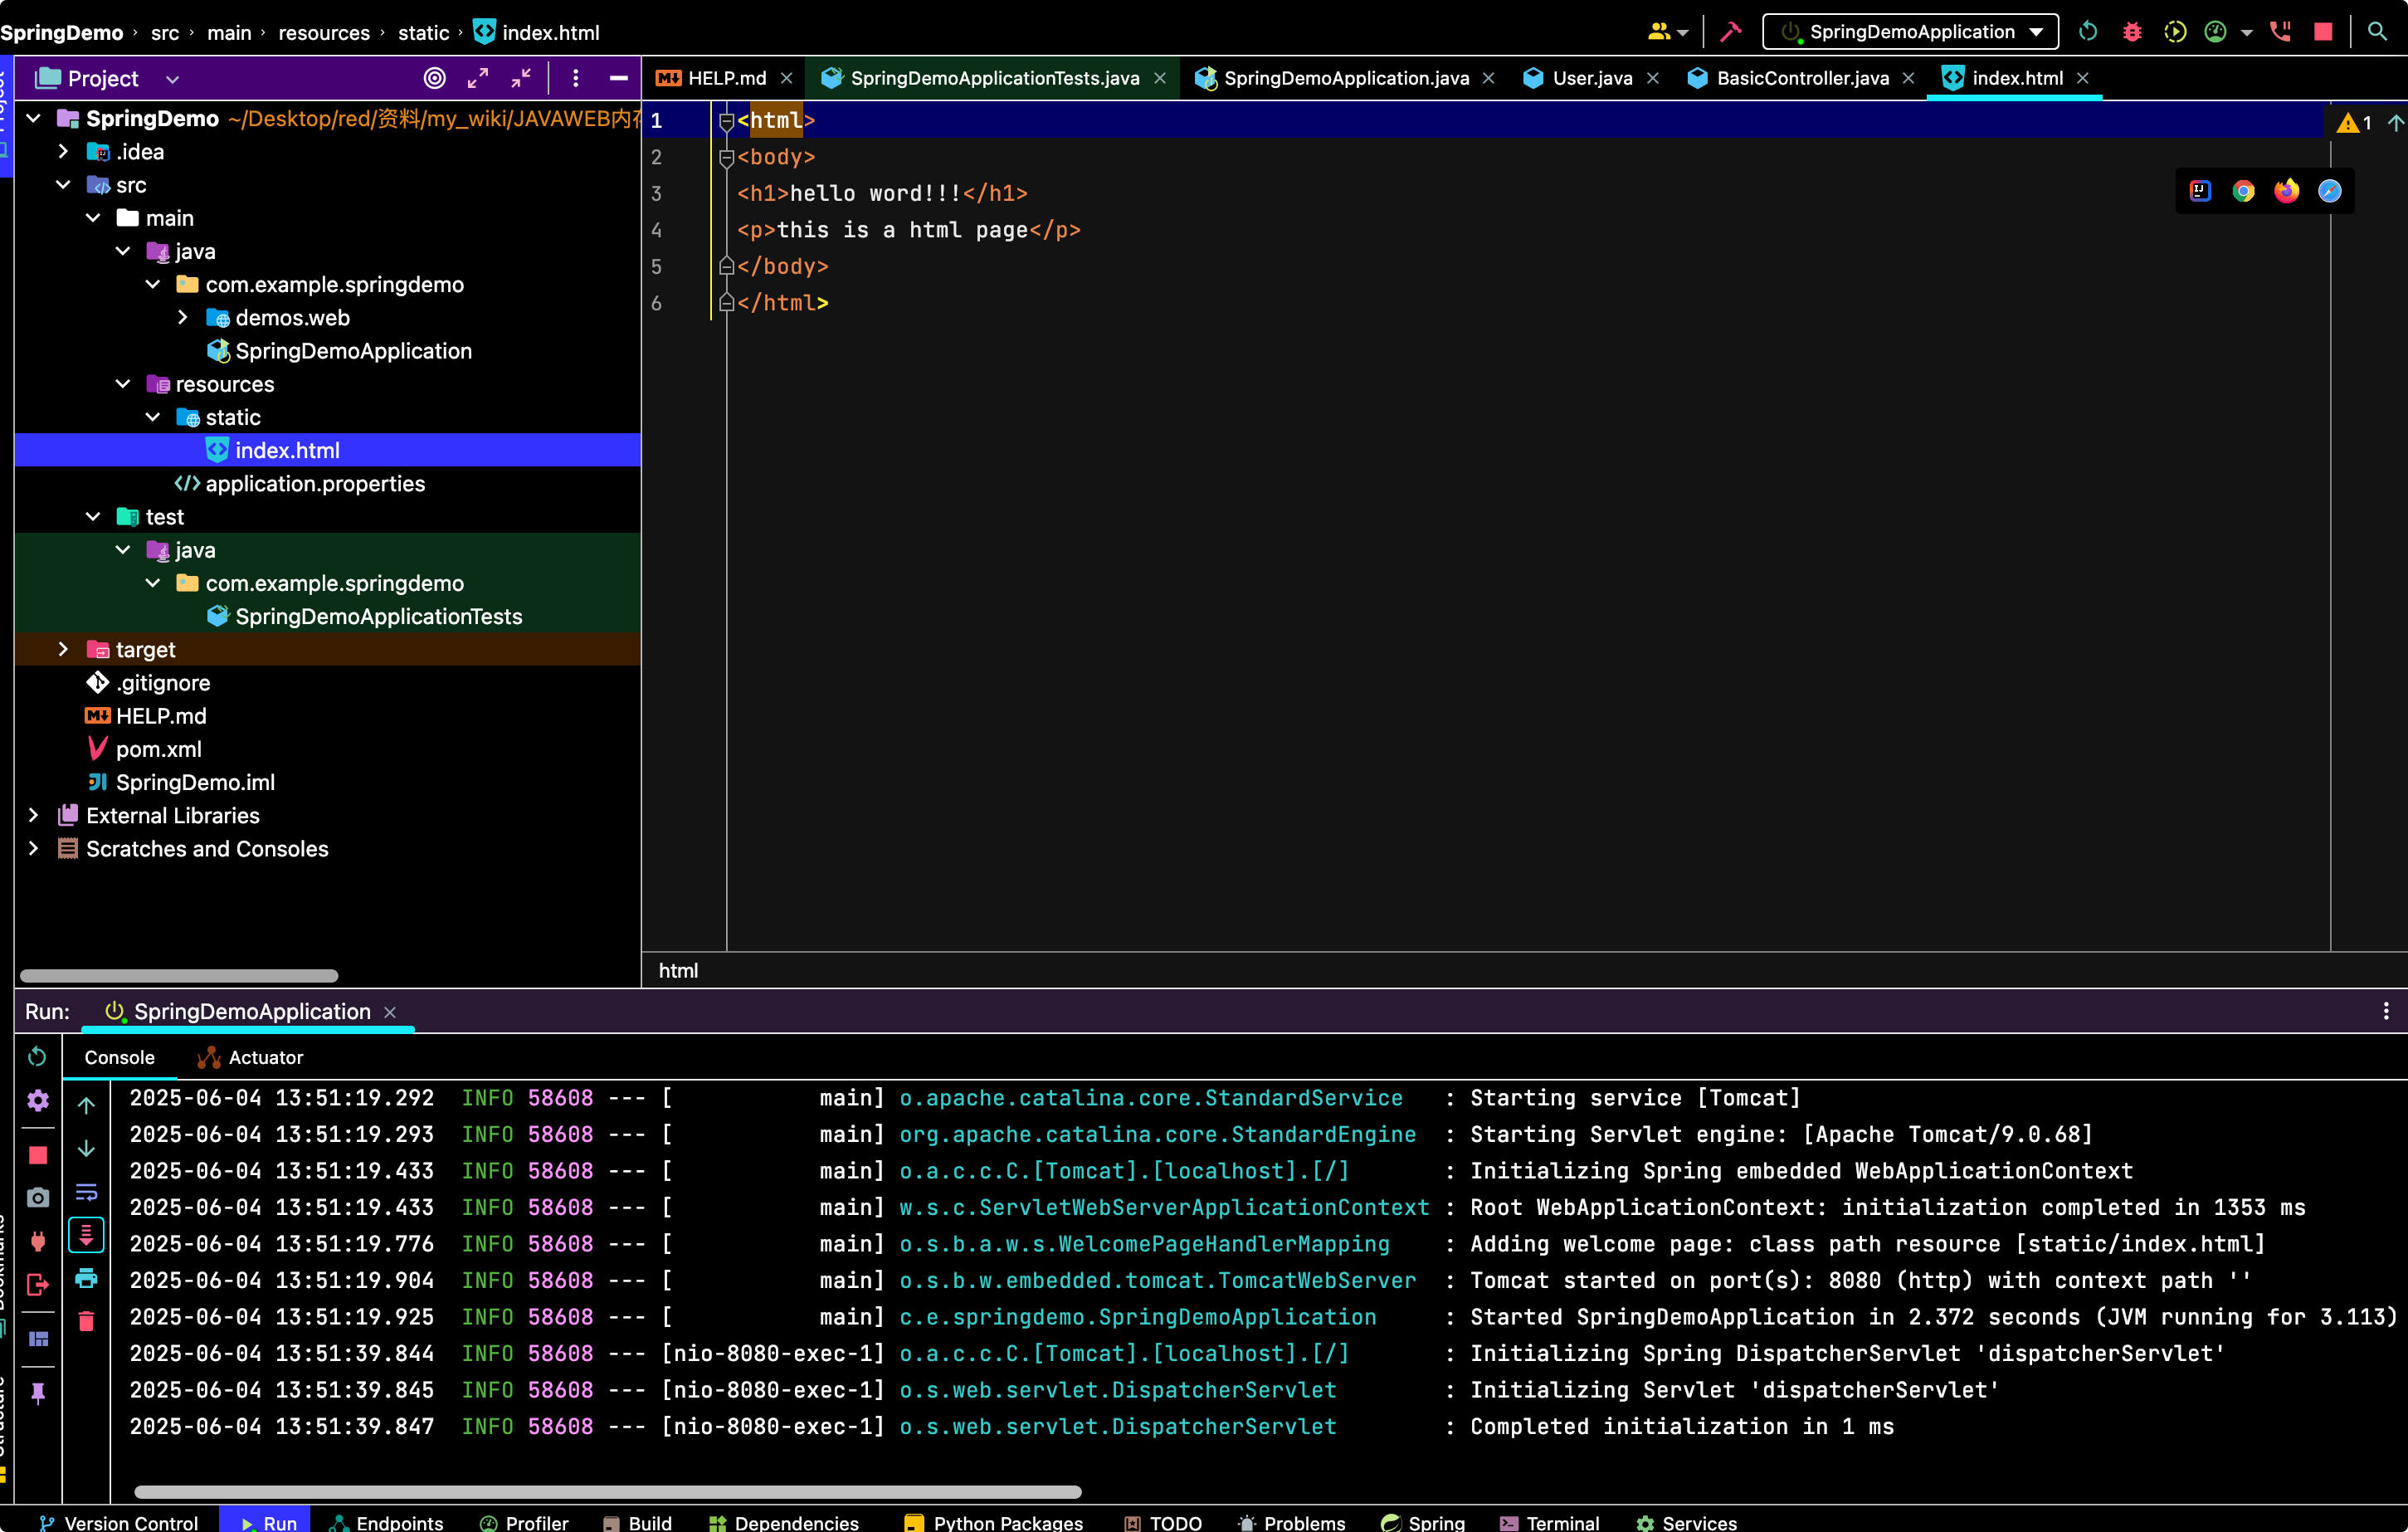This screenshot has width=2408, height=1532.
Task: Click the Build hammer icon
Action: coord(1730,32)
